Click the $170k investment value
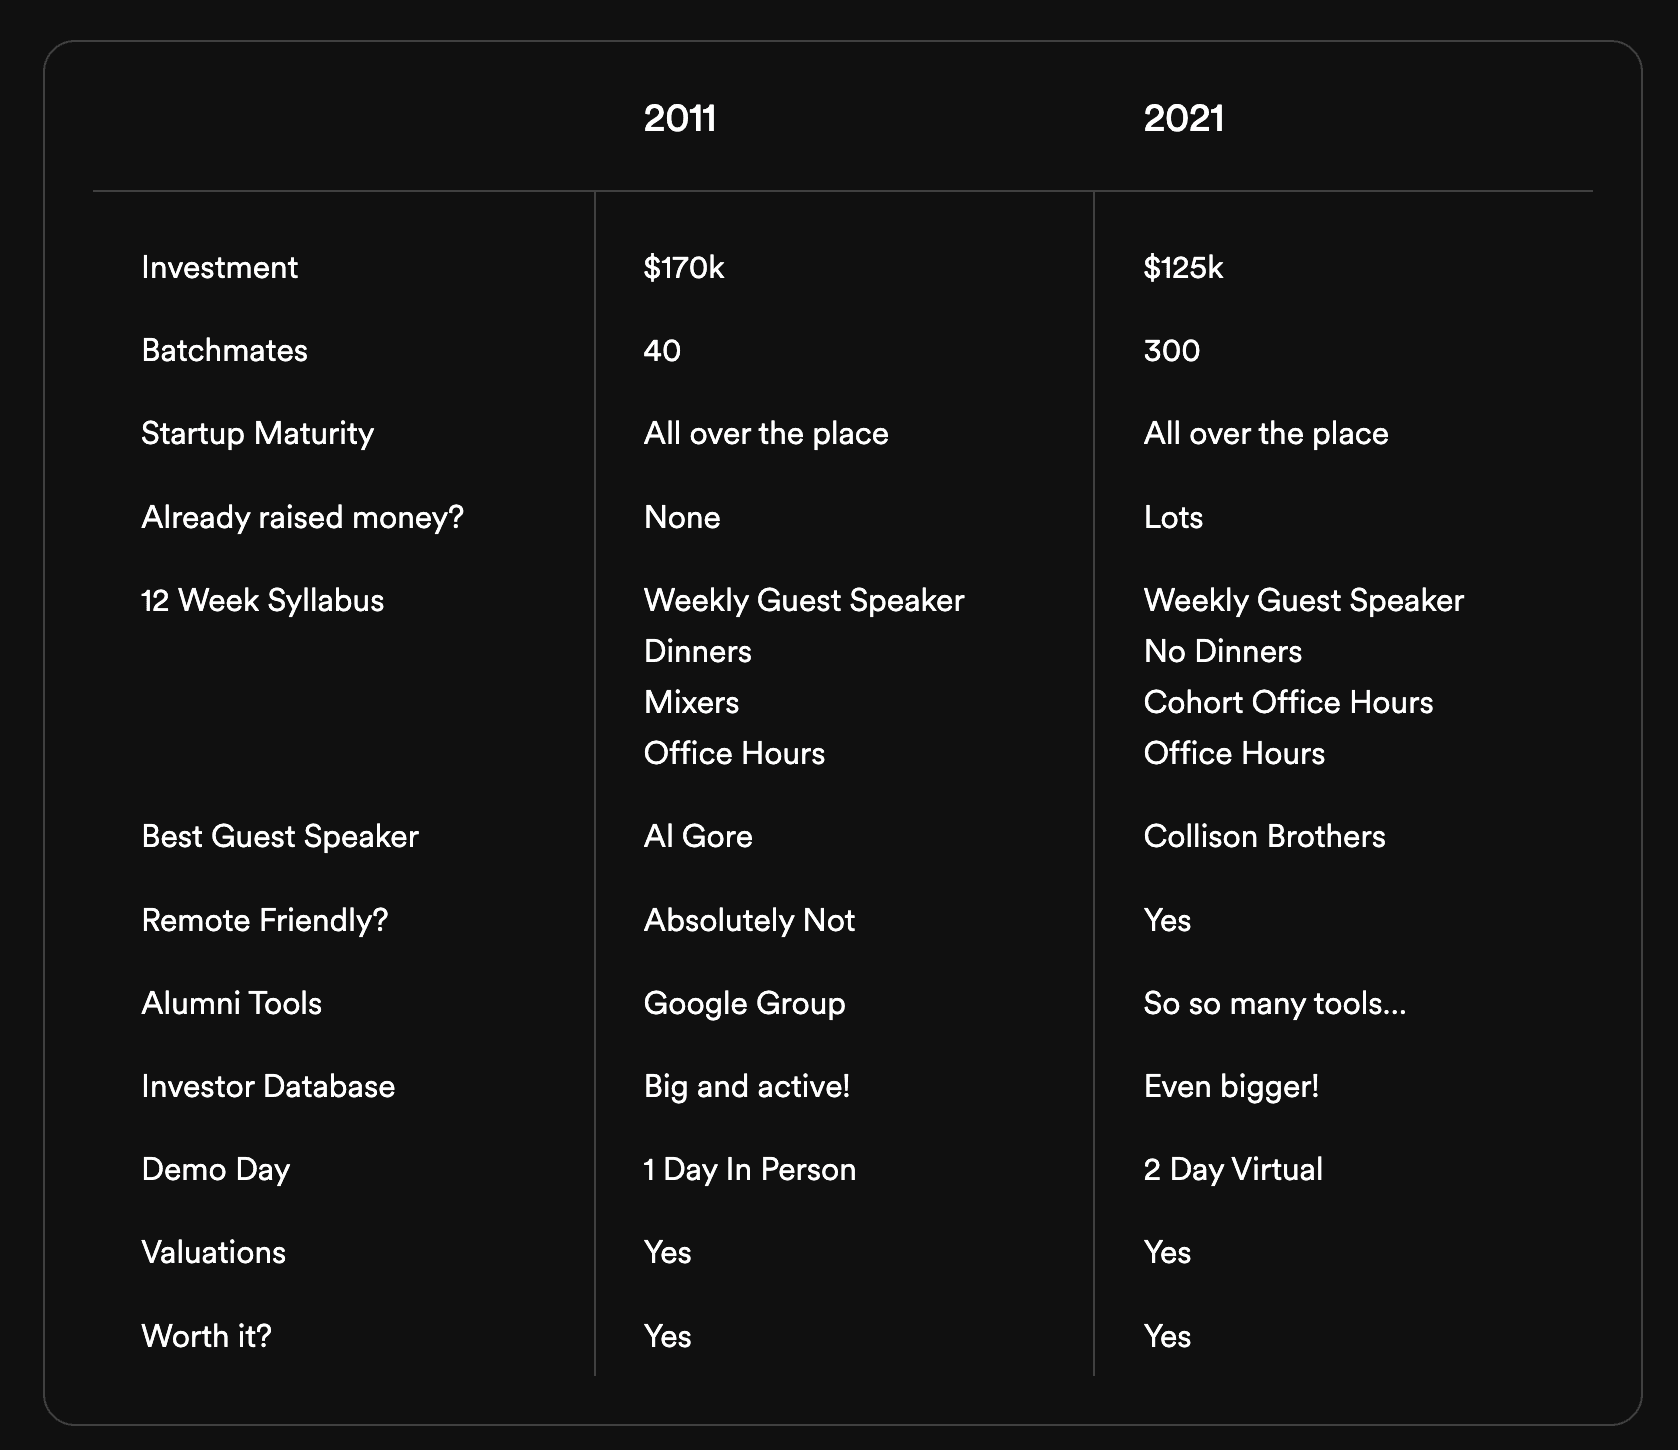 point(684,268)
